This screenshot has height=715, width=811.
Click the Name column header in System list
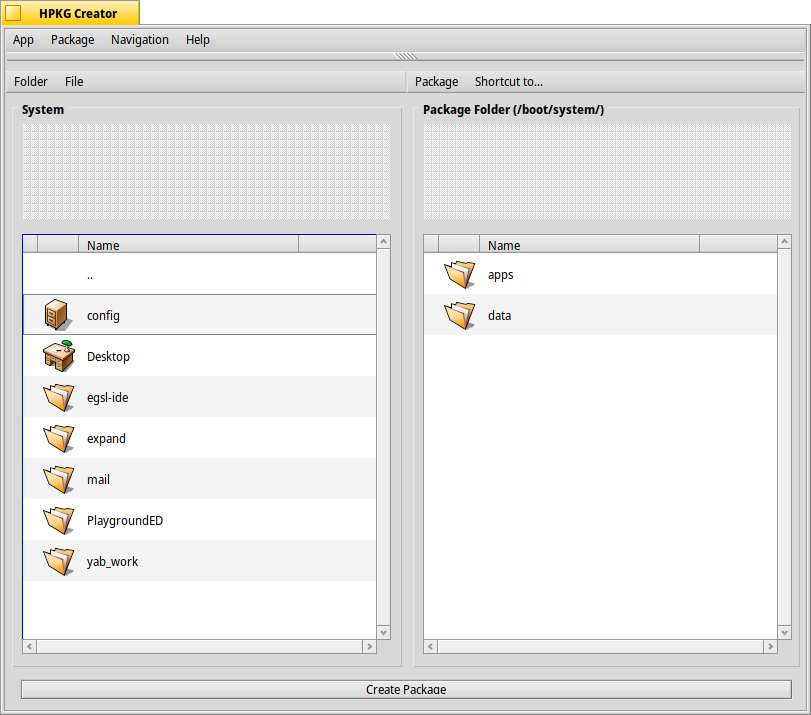(x=188, y=245)
